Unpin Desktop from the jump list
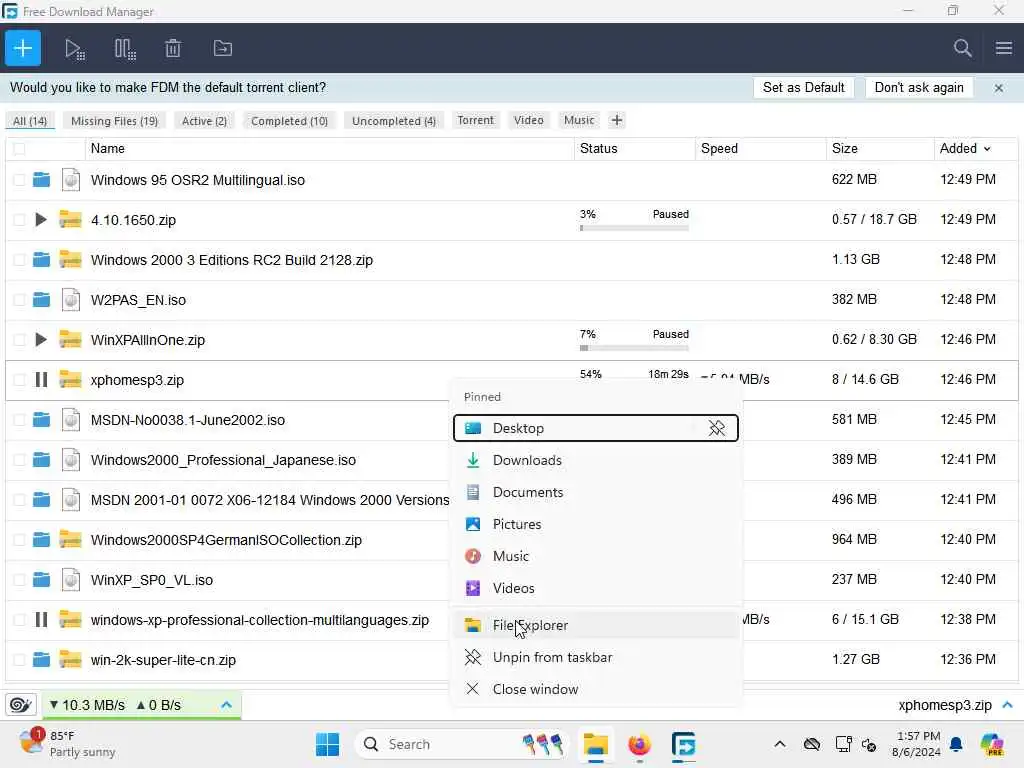1024x768 pixels. [x=716, y=428]
